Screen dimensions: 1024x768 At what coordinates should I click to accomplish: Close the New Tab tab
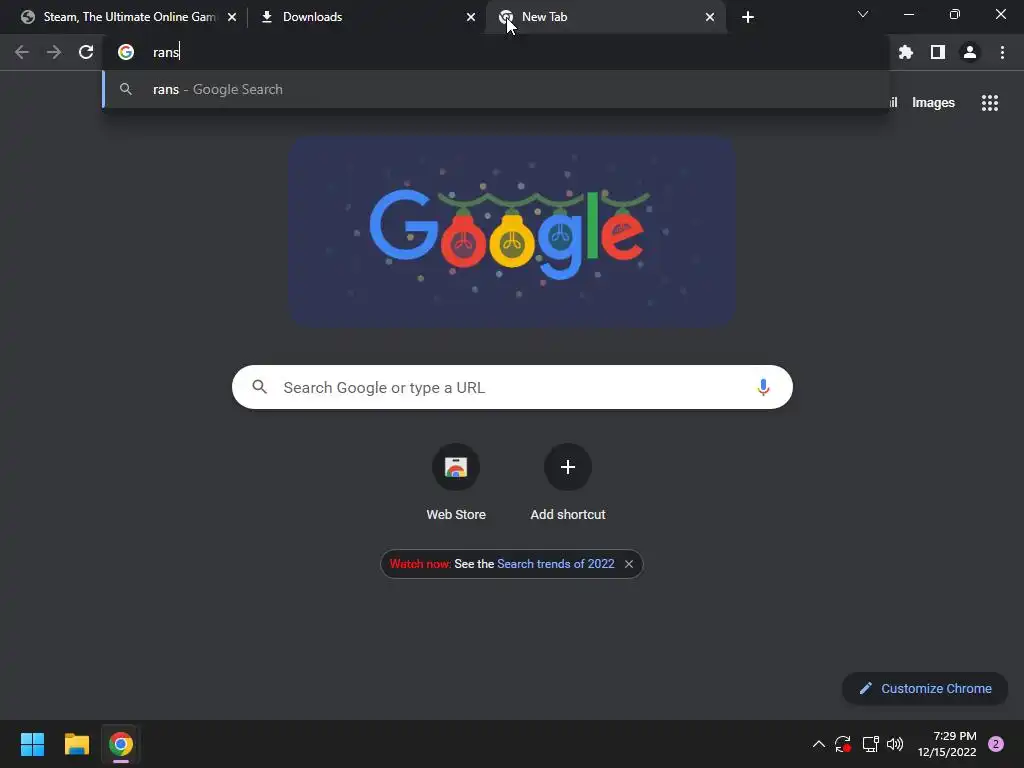710,17
